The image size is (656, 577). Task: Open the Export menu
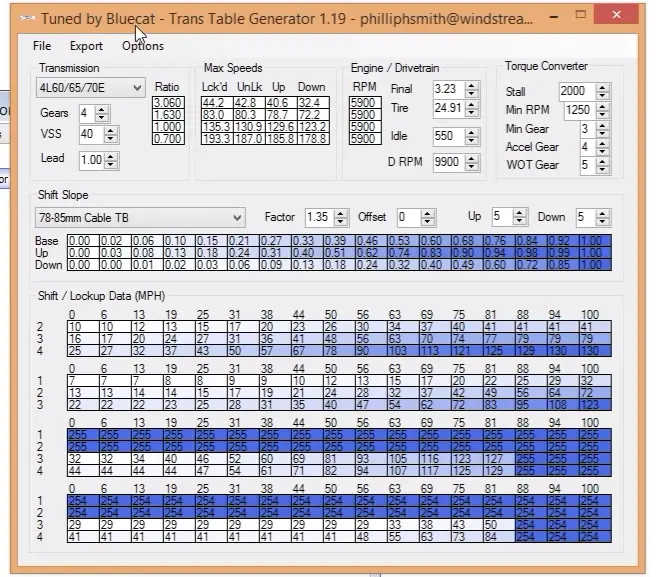click(86, 46)
